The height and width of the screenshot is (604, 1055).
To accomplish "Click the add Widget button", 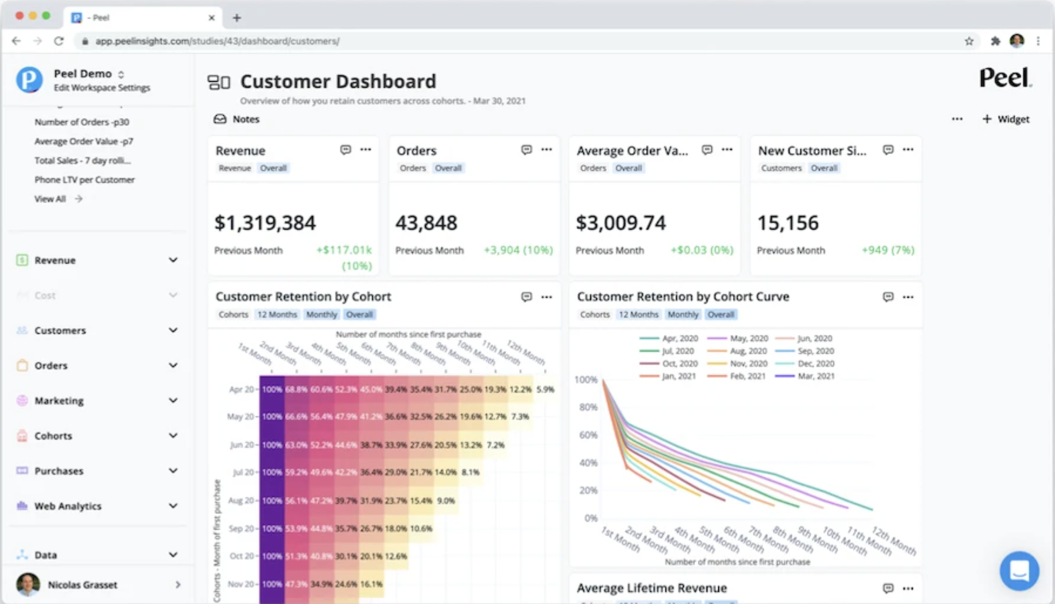I will pos(1005,119).
